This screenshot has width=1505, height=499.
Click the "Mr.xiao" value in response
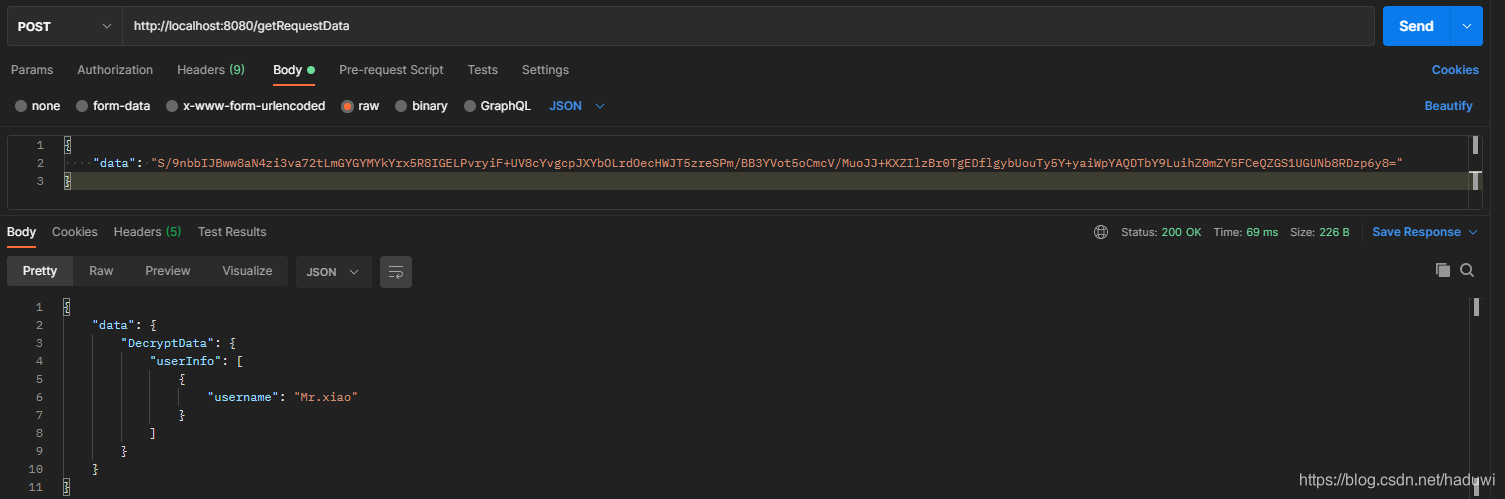pos(325,397)
